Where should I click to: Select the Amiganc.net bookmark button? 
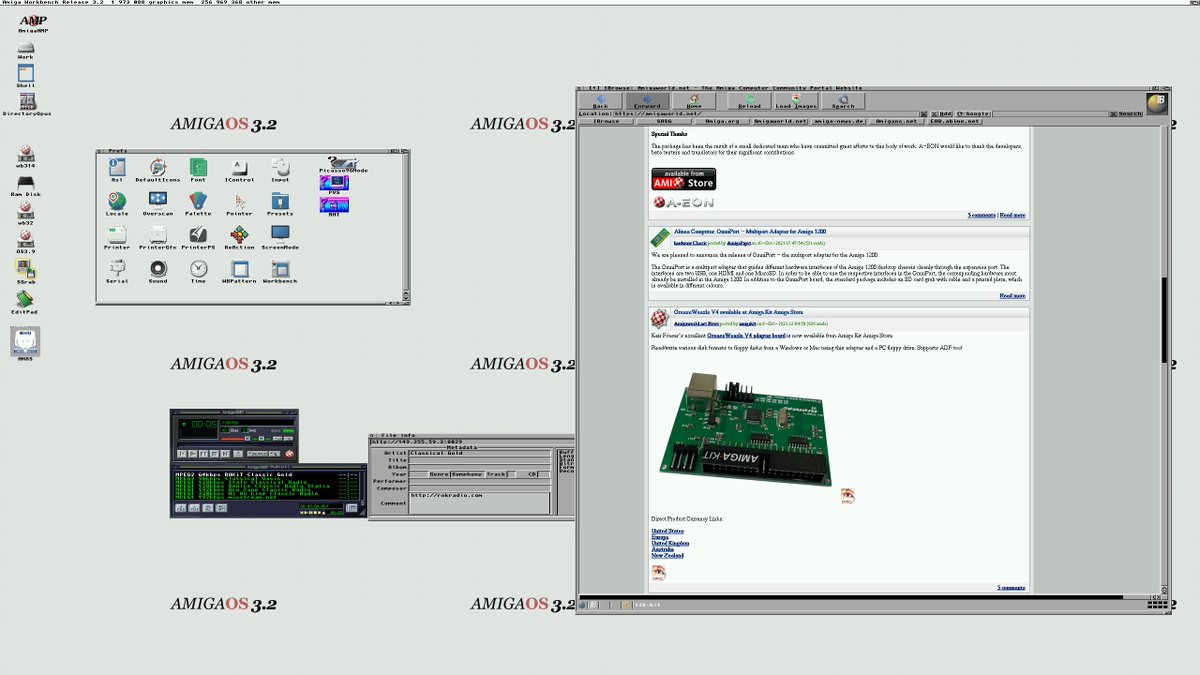point(895,121)
